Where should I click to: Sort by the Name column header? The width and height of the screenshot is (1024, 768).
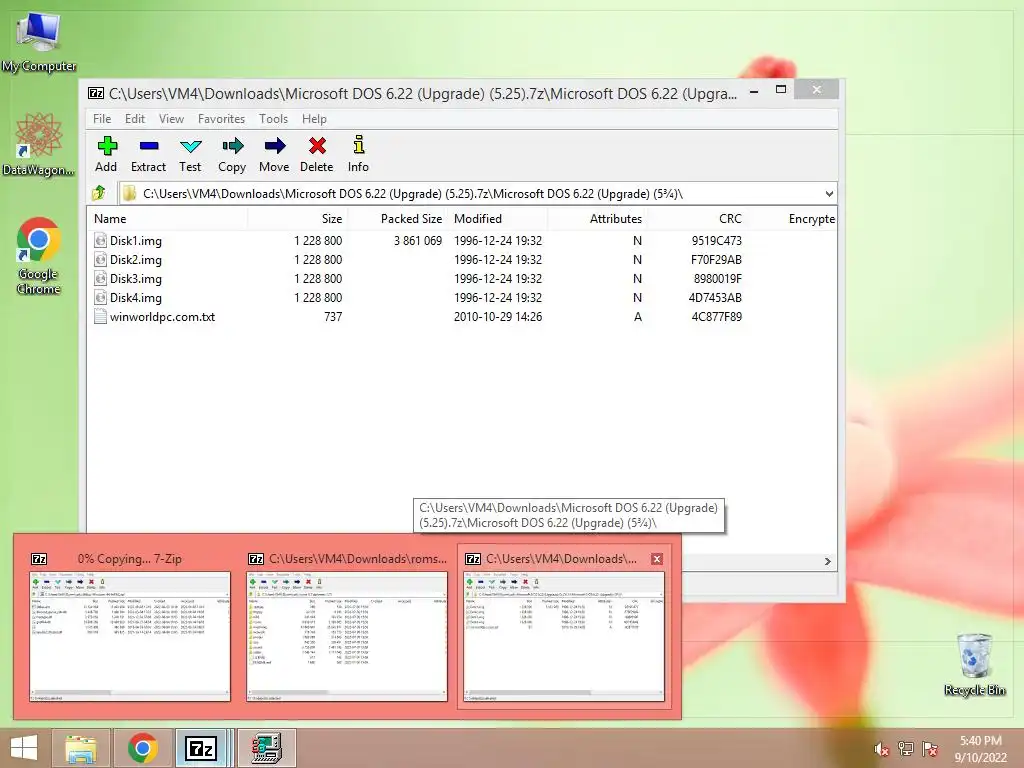pyautogui.click(x=167, y=219)
